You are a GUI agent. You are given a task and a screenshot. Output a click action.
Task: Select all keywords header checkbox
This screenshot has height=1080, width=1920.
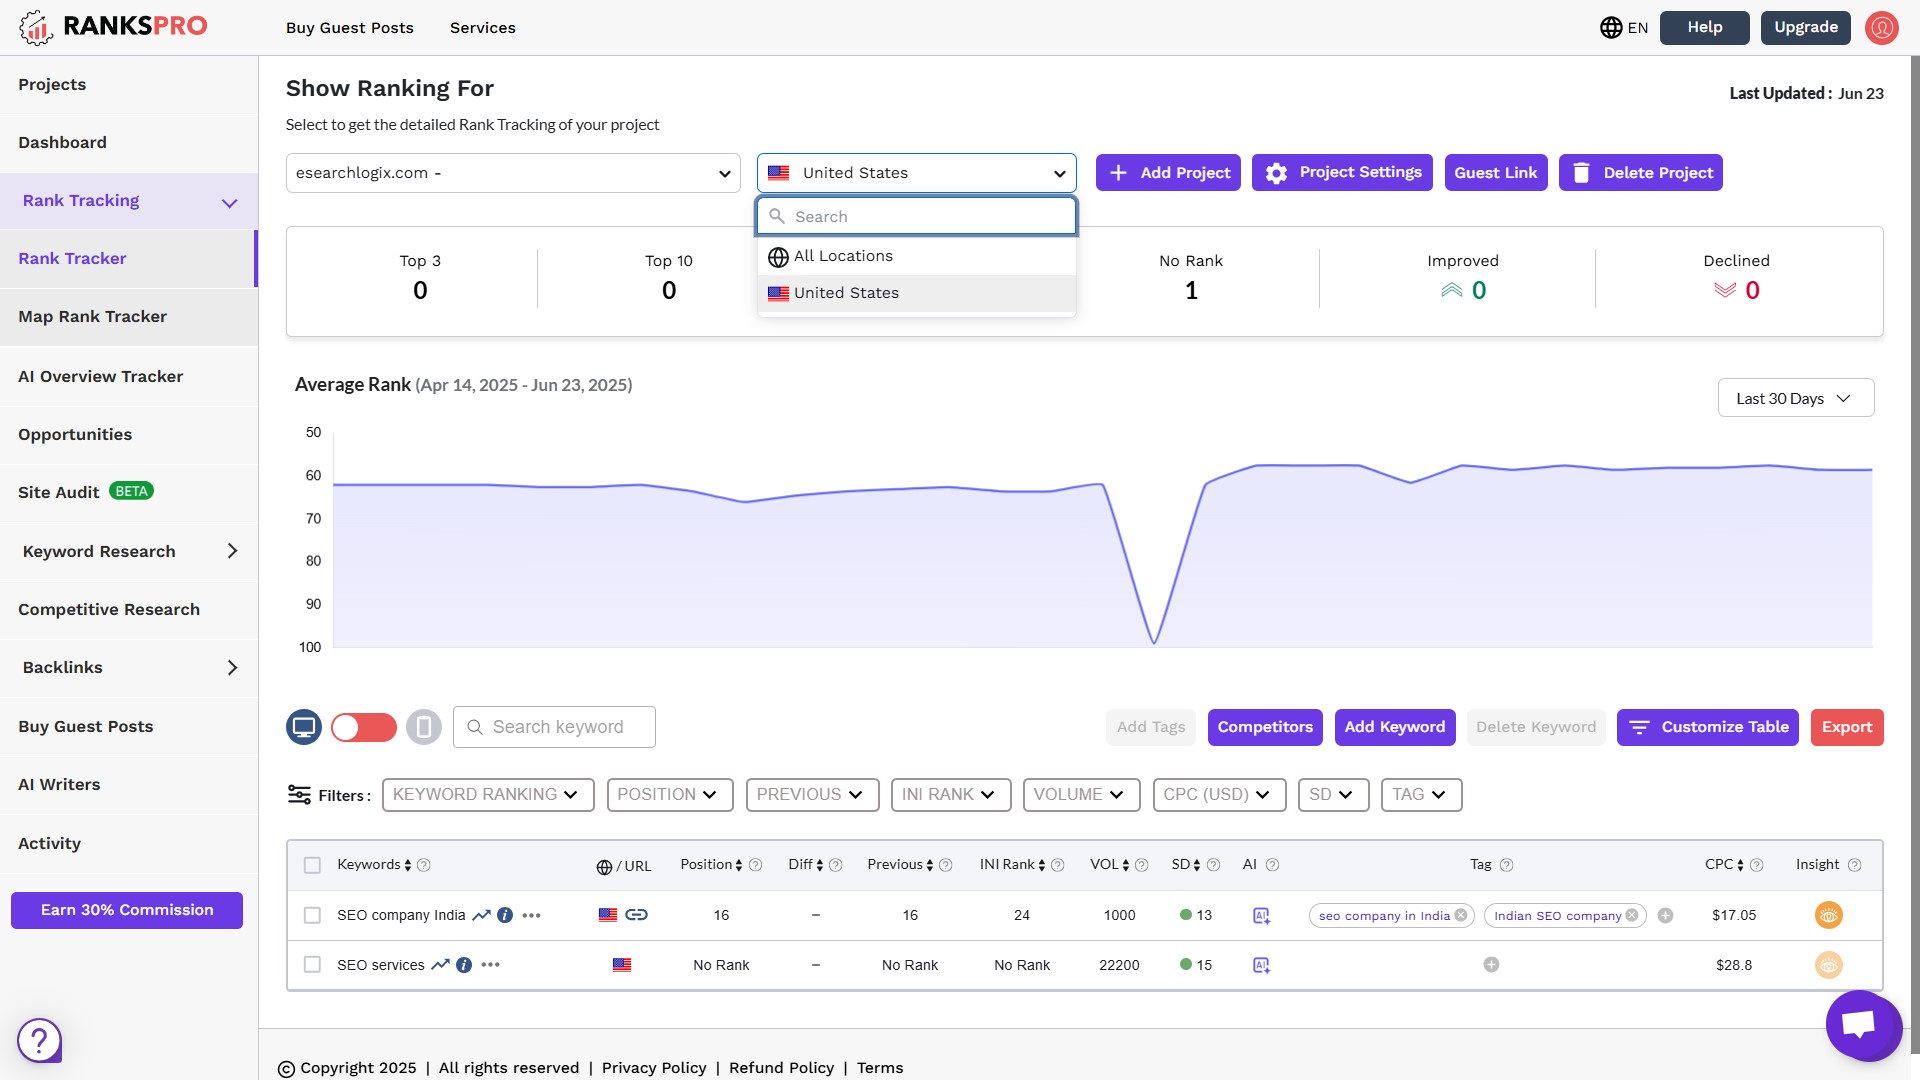click(313, 865)
